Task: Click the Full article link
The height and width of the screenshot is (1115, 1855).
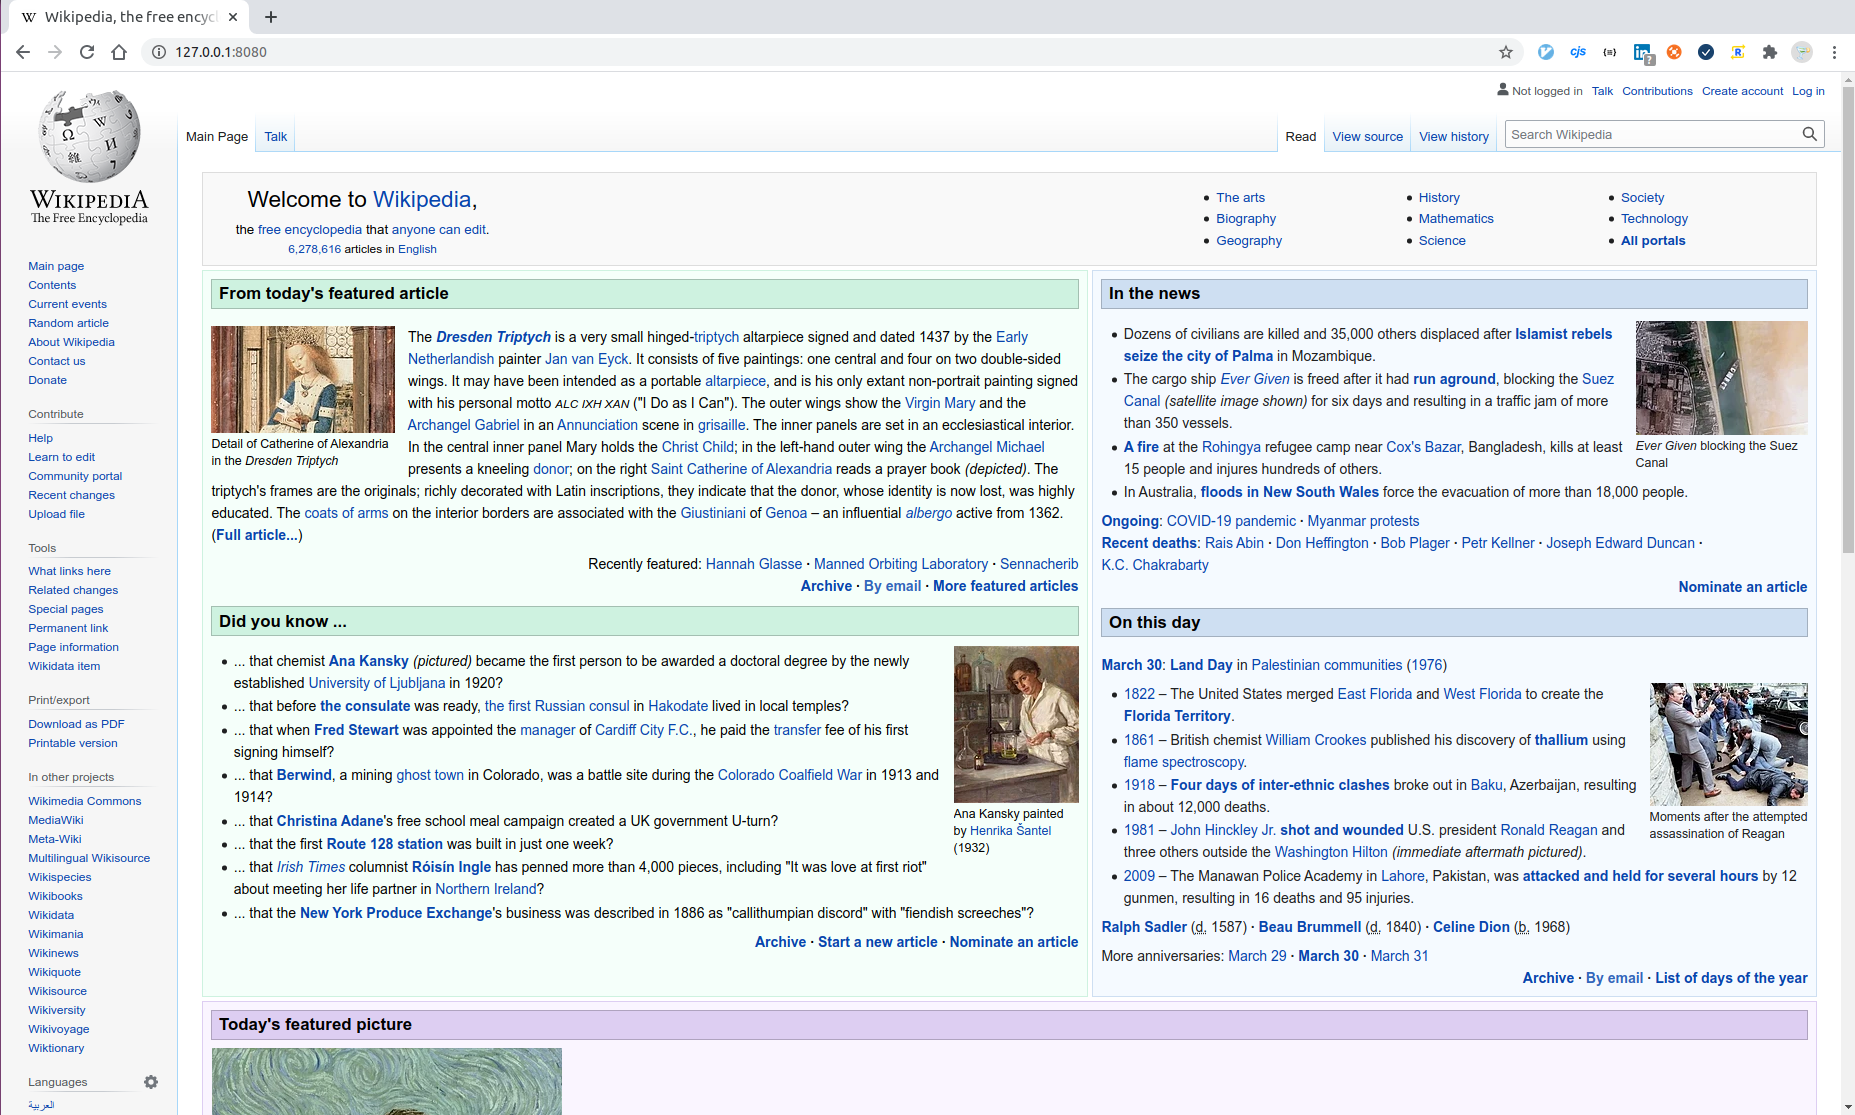Action: (256, 535)
